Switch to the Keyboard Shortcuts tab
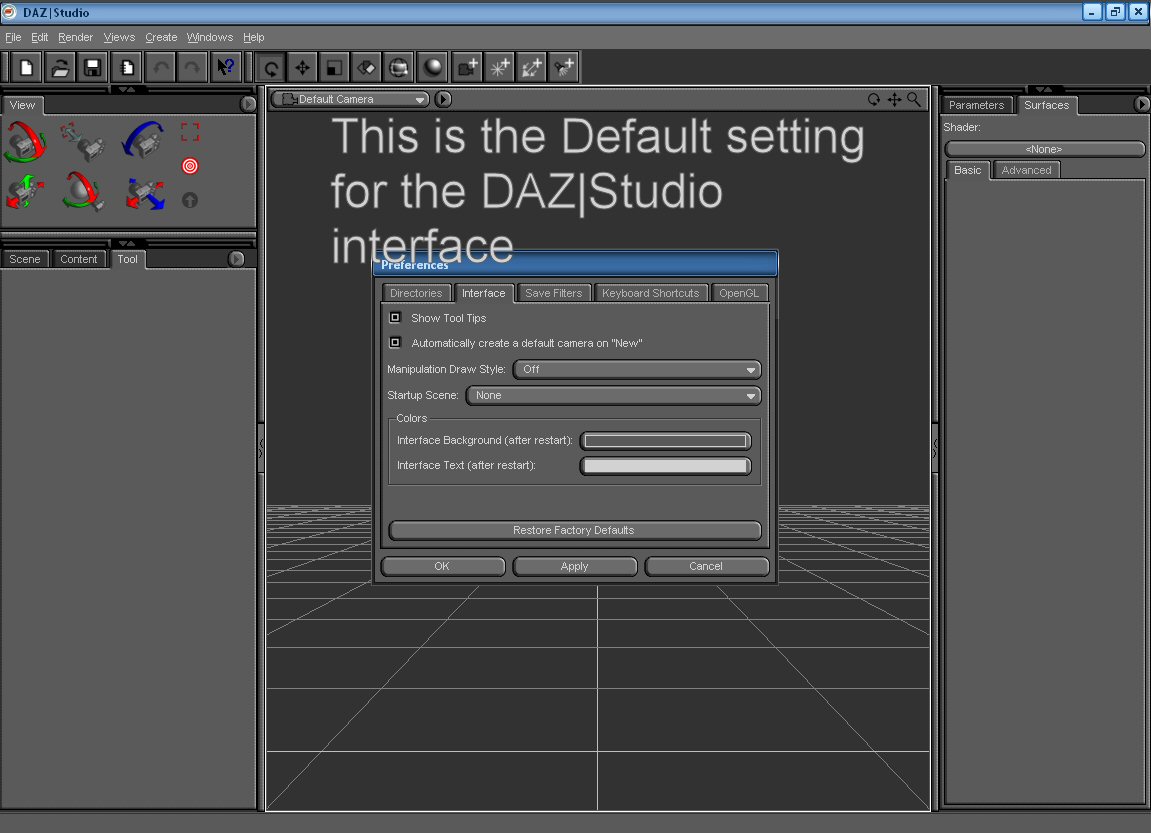Screen dimensions: 1151x833 pyautogui.click(x=650, y=293)
